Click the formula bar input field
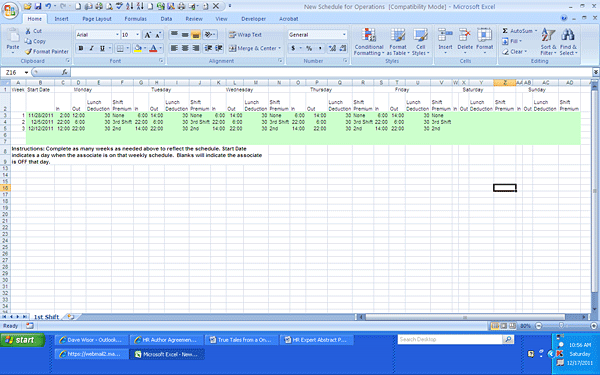The image size is (600, 375). point(332,72)
